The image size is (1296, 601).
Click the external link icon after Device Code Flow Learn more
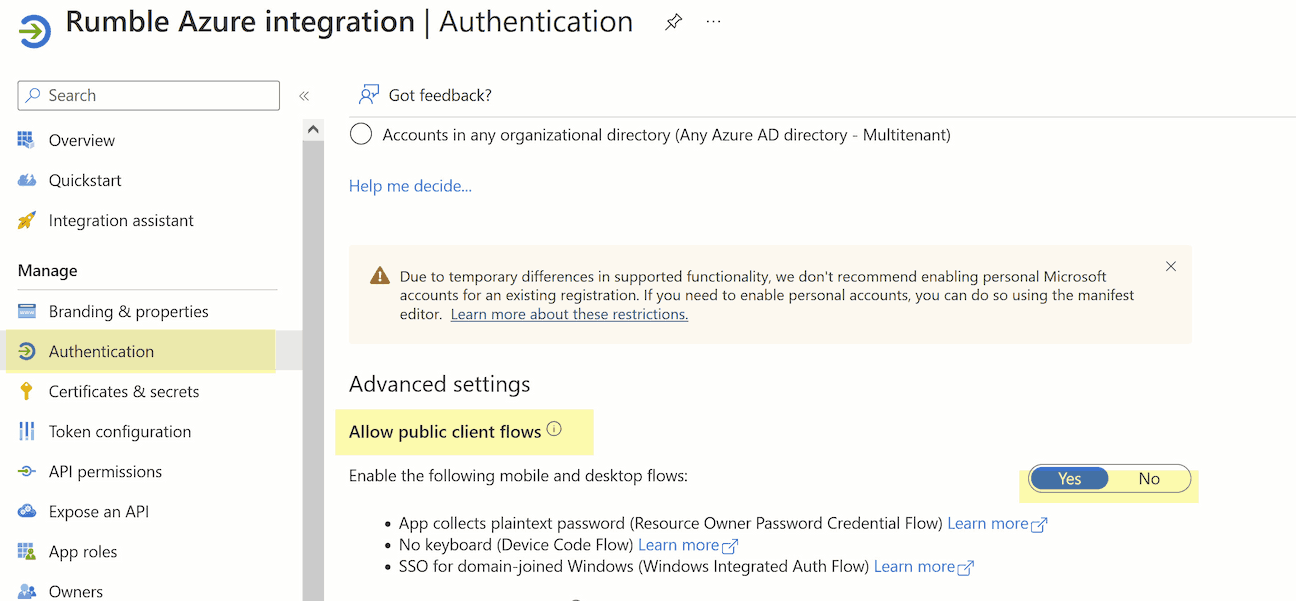(730, 546)
